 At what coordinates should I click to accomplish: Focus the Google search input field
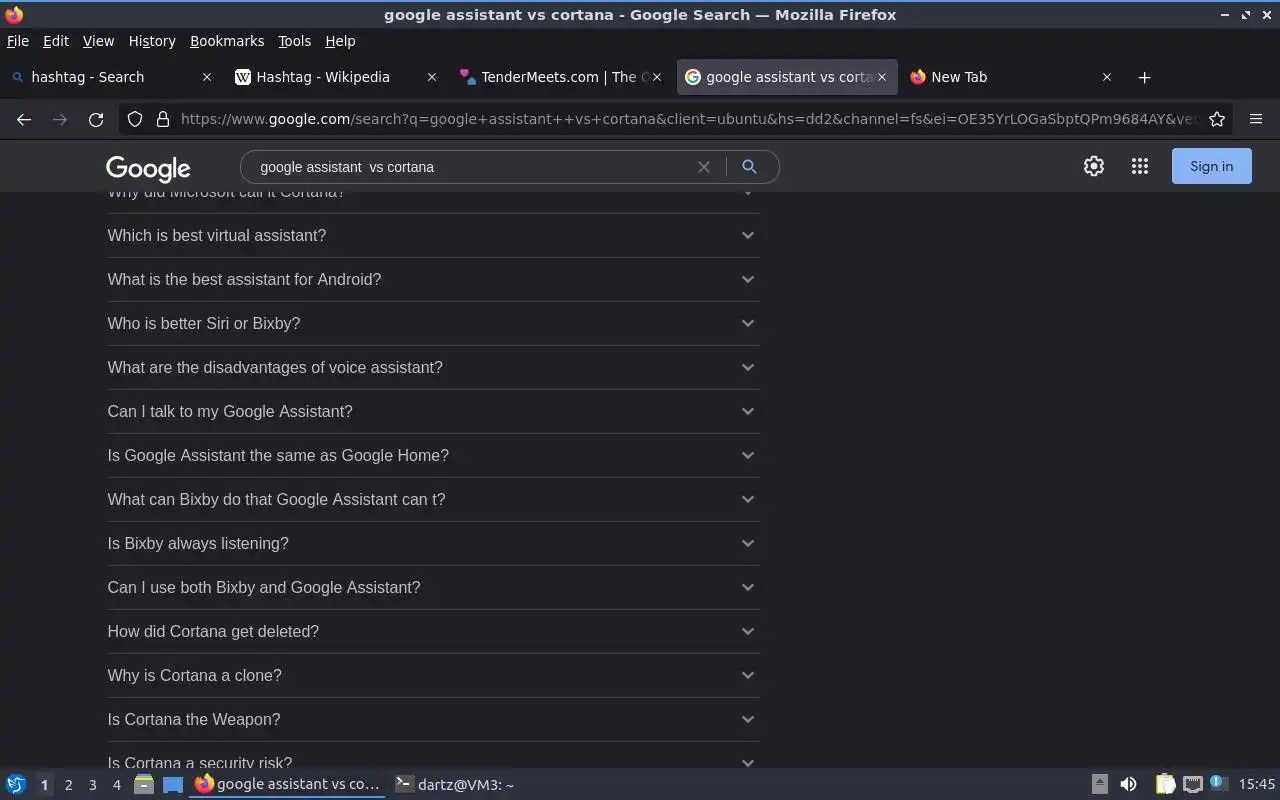(475, 167)
